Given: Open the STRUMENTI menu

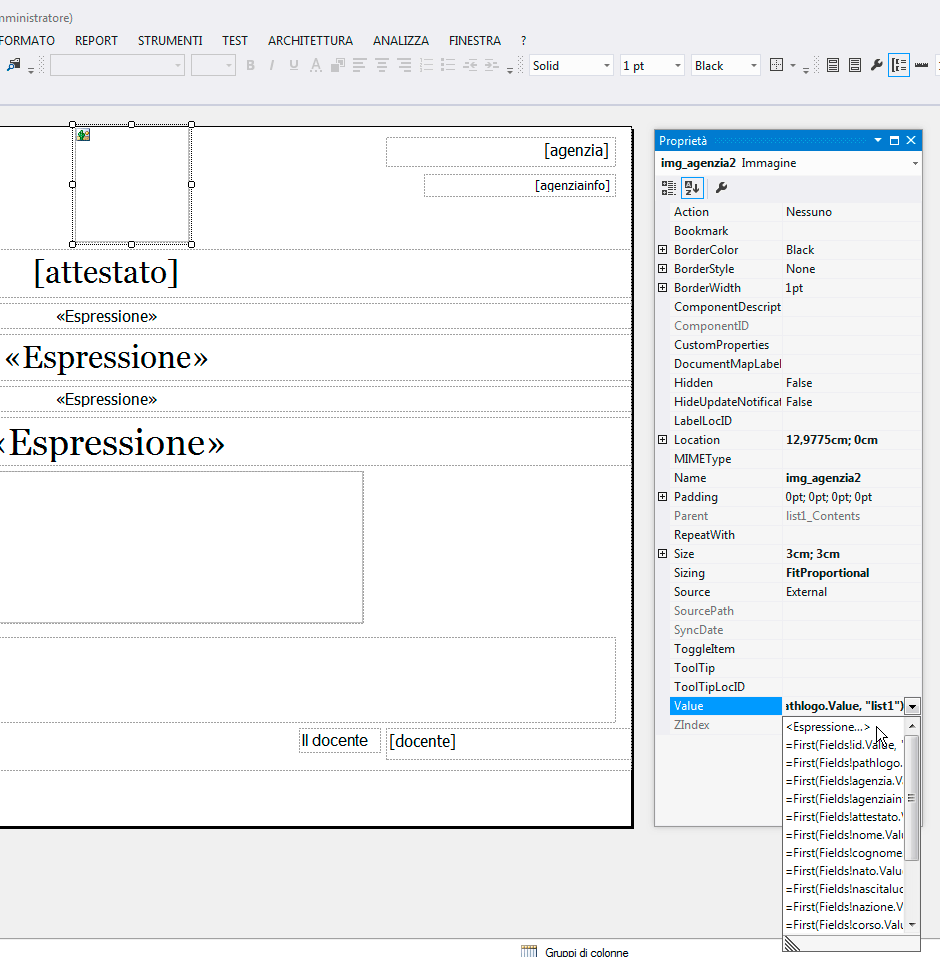Looking at the screenshot, I should pyautogui.click(x=170, y=41).
